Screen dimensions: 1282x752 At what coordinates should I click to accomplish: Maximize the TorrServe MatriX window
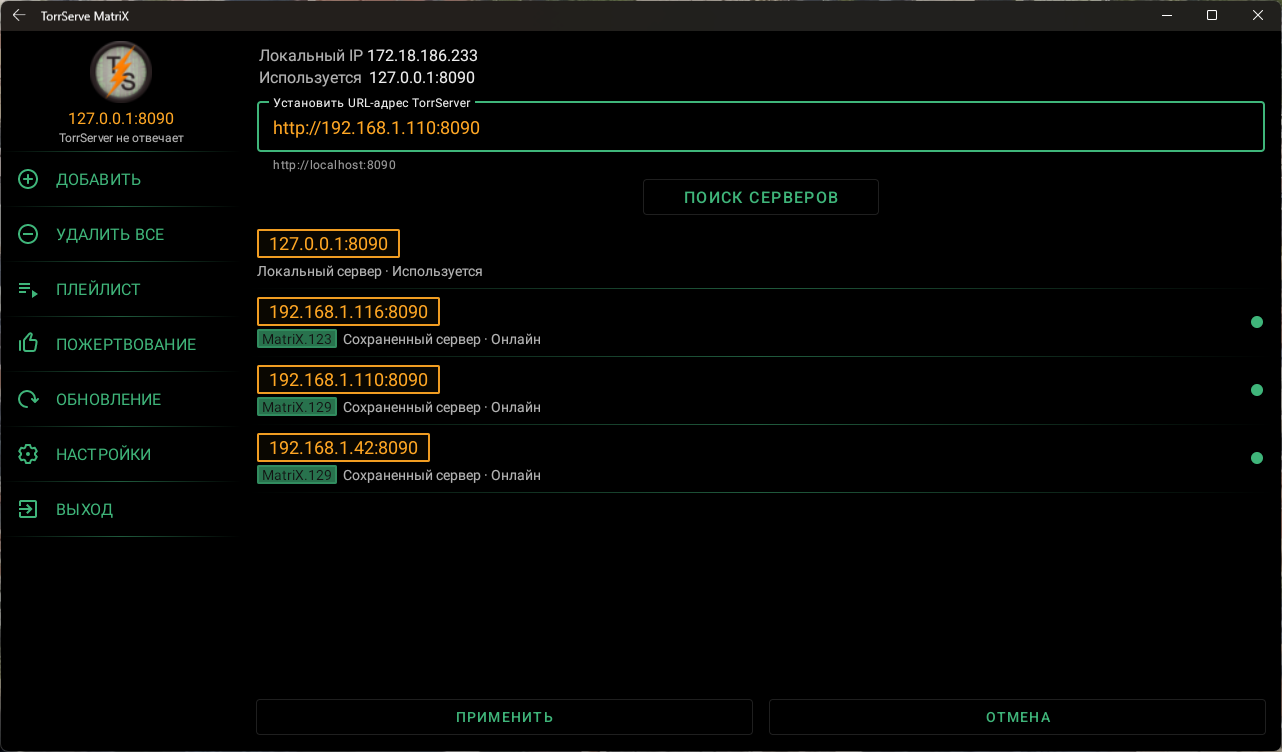click(1212, 15)
